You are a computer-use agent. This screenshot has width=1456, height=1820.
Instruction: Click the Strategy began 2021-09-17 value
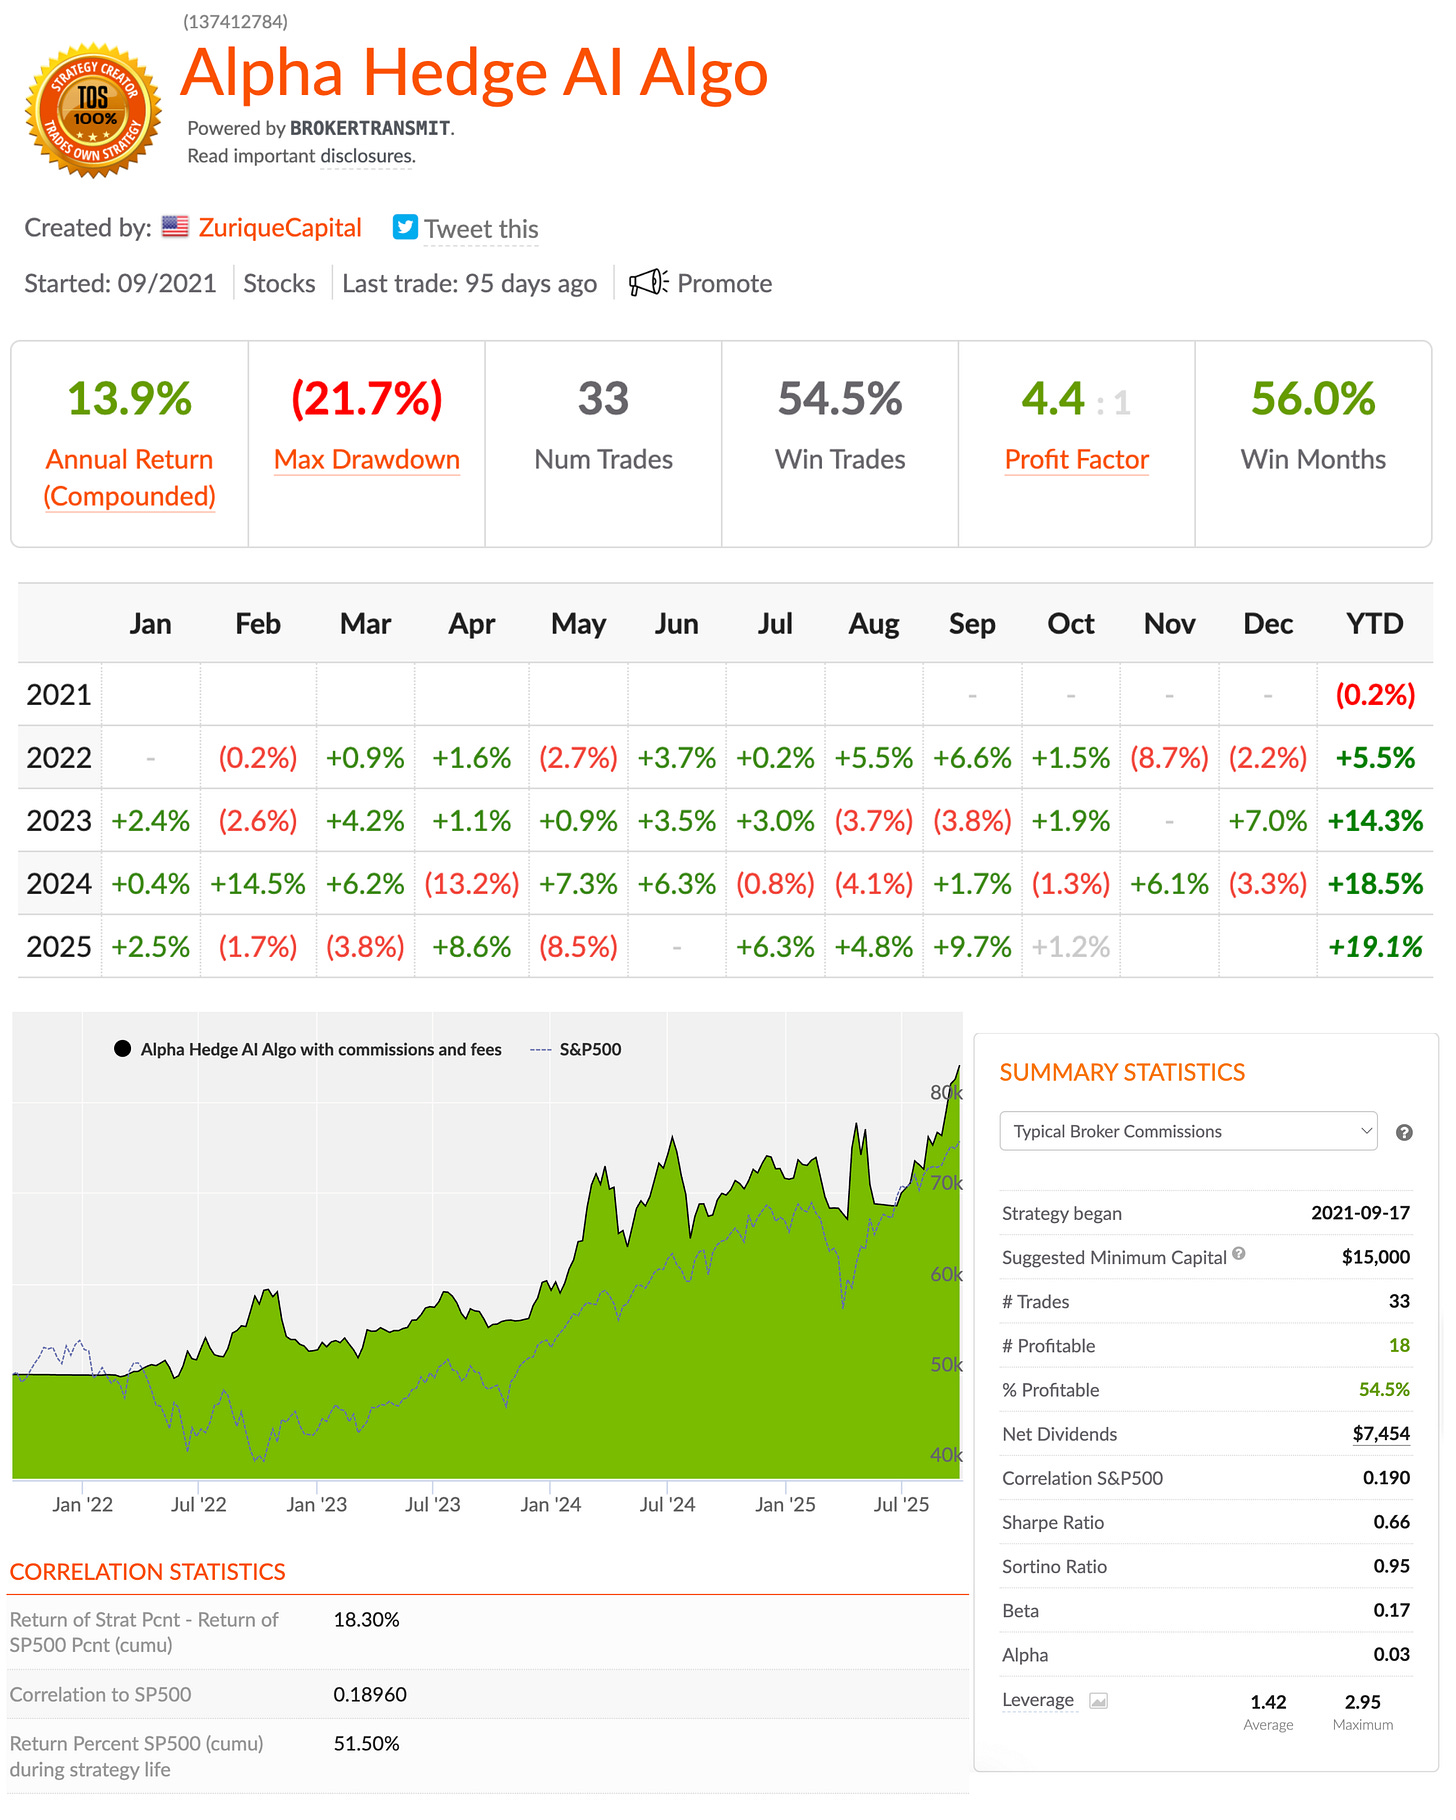point(1360,1213)
